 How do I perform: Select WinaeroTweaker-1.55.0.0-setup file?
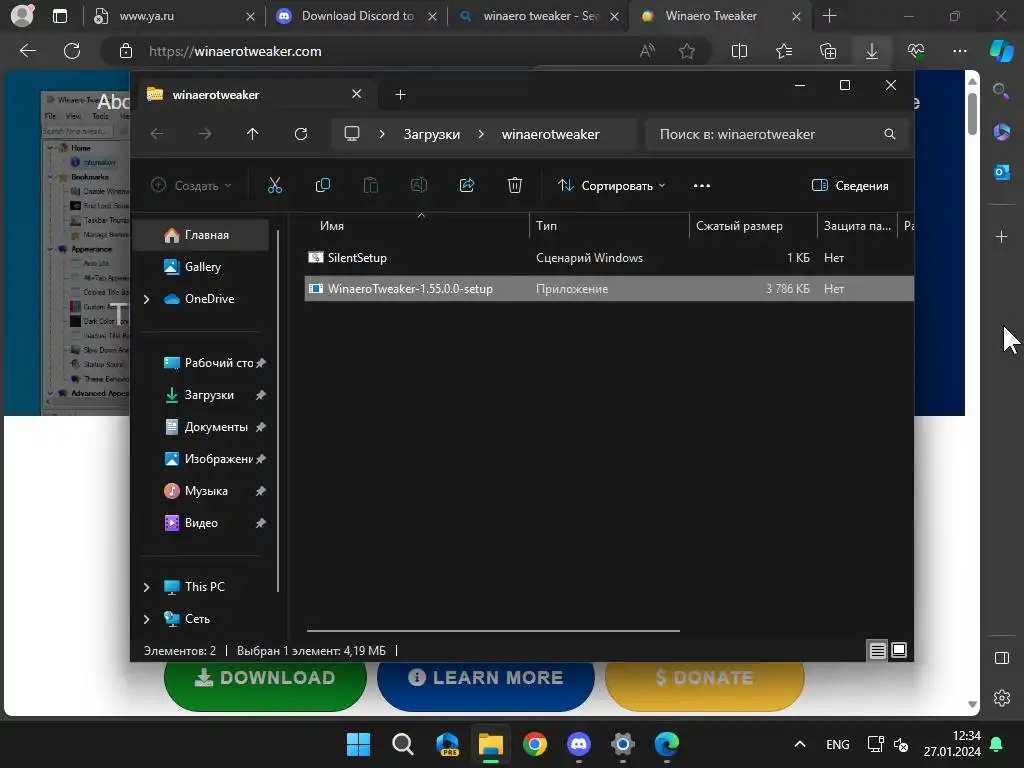[609, 289]
